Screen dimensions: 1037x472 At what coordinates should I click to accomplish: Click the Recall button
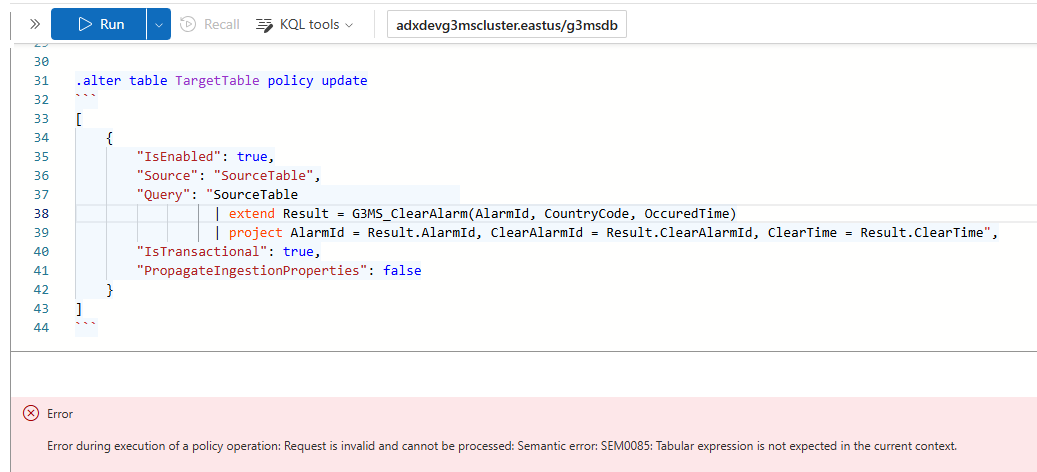coord(210,24)
